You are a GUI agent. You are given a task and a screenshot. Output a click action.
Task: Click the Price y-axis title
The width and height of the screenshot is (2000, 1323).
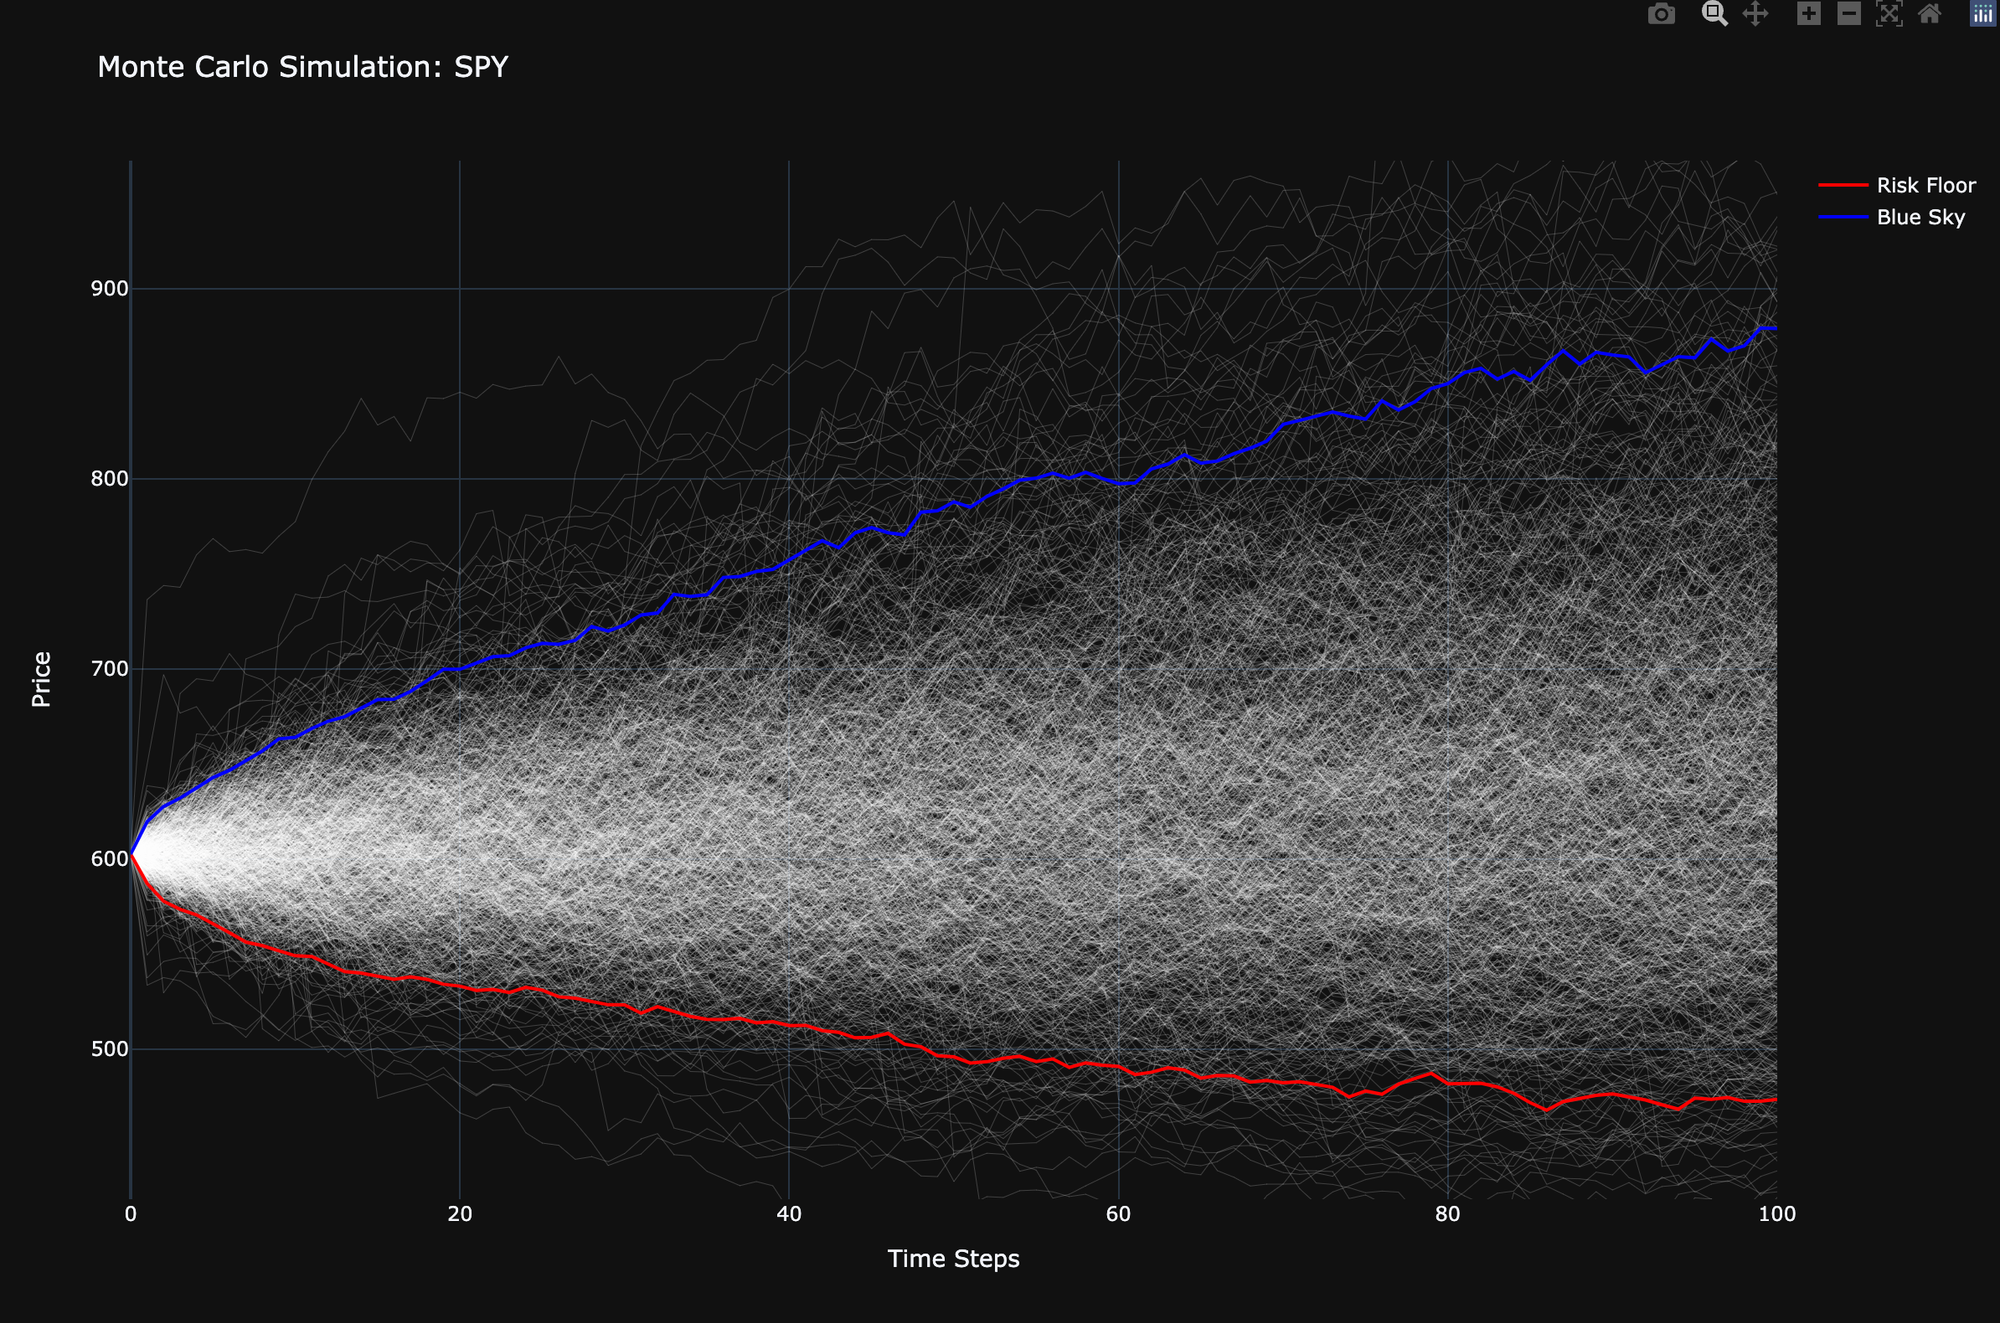pyautogui.click(x=41, y=679)
